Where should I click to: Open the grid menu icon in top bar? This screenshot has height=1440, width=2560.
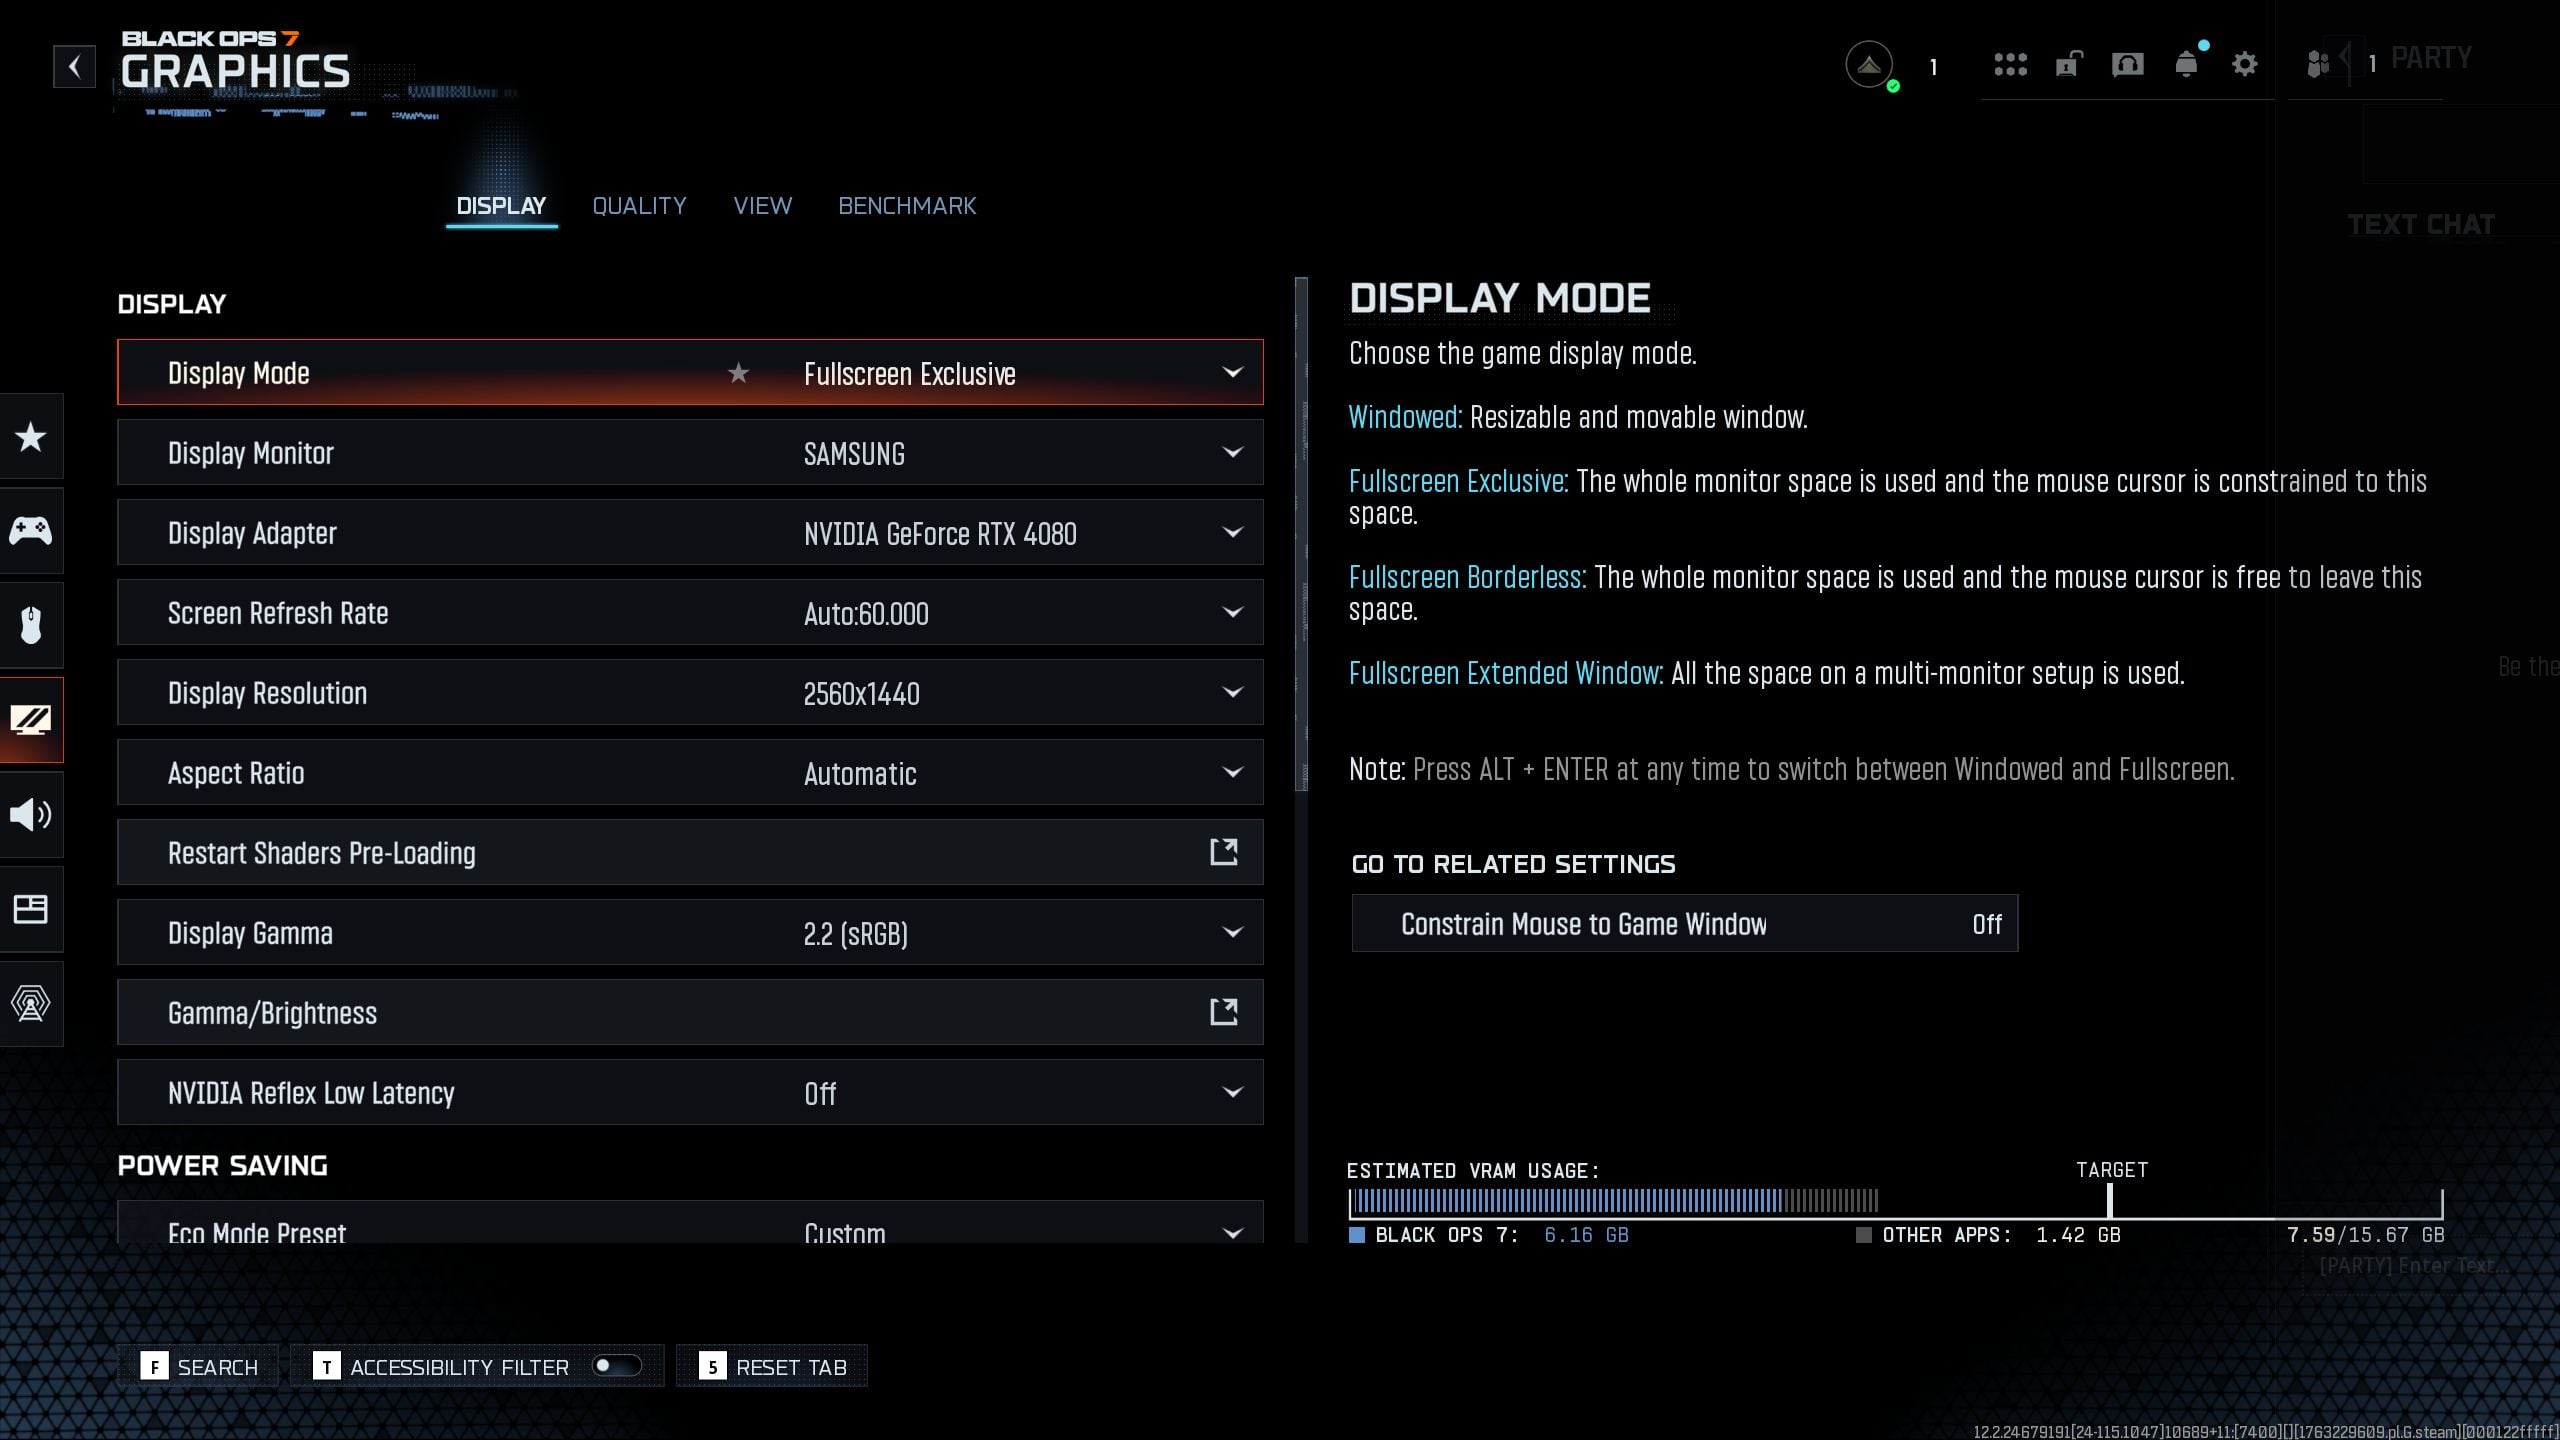(2010, 65)
